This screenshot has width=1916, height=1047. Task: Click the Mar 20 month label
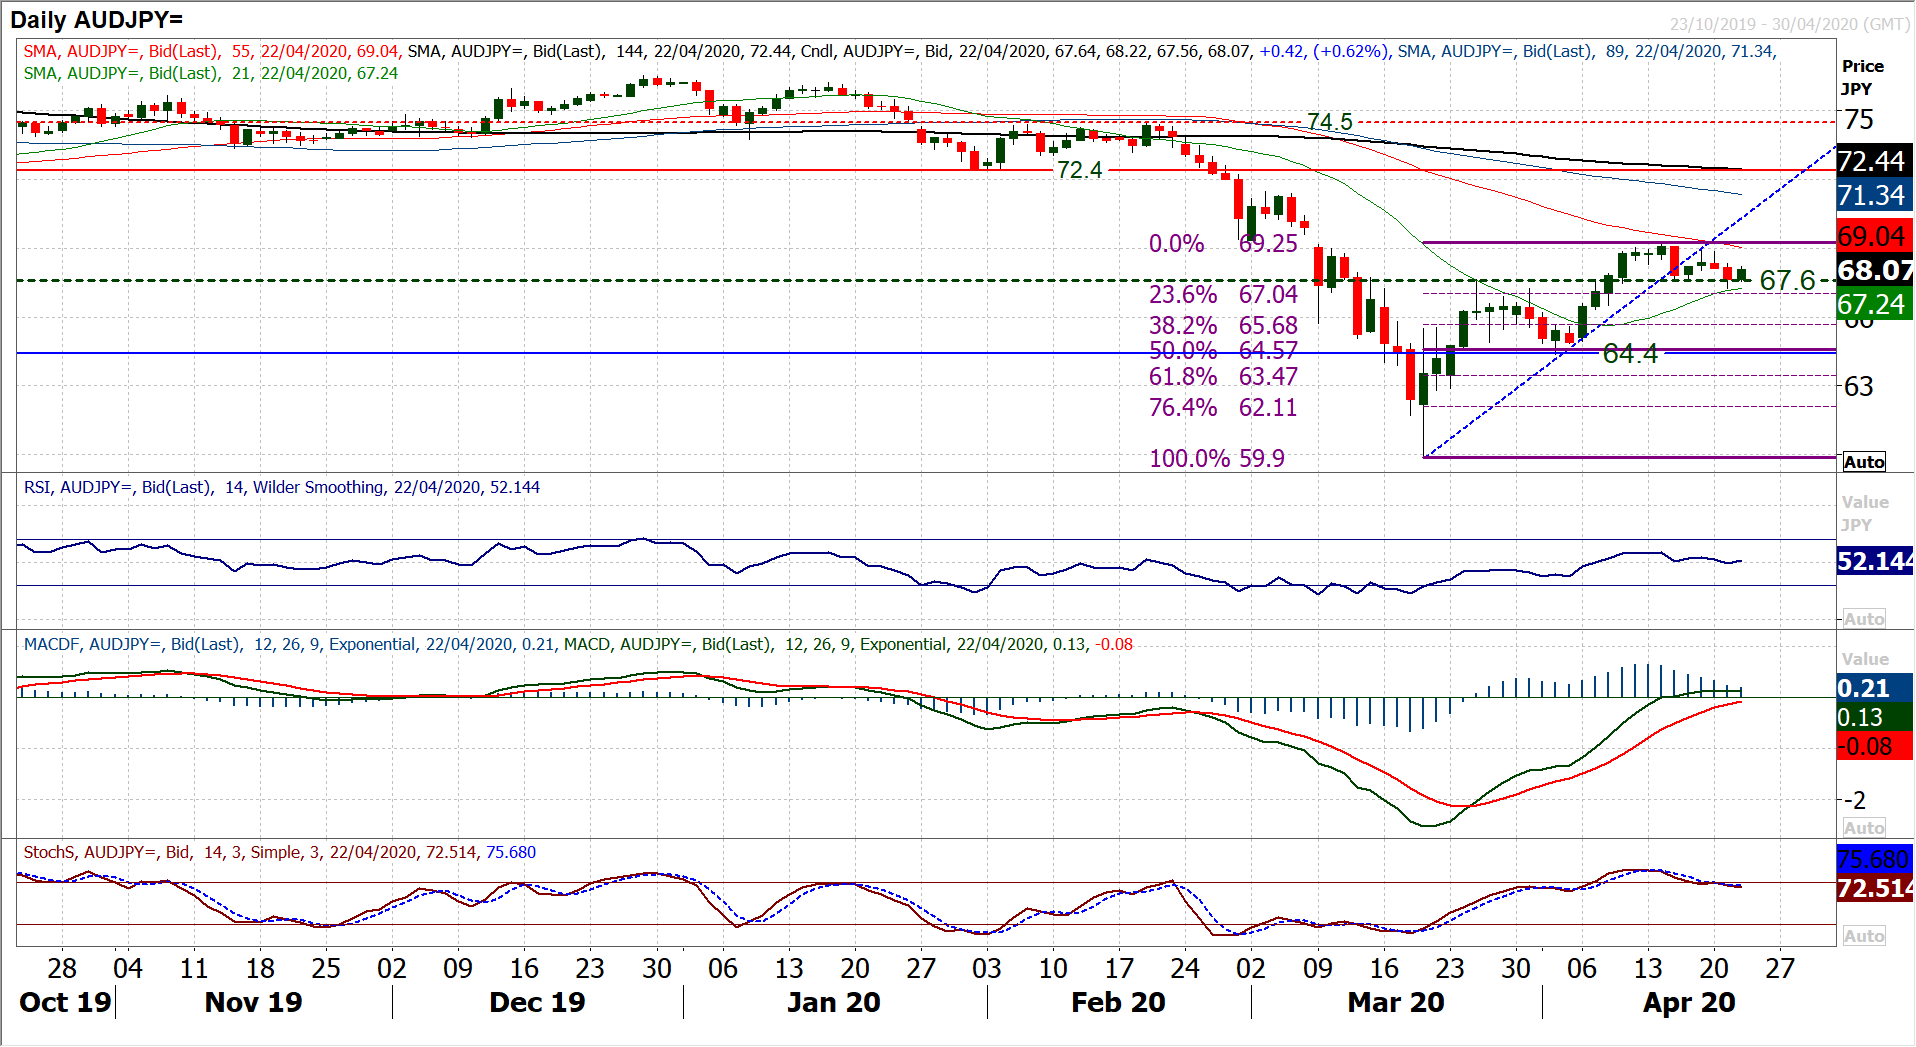point(1396,1002)
